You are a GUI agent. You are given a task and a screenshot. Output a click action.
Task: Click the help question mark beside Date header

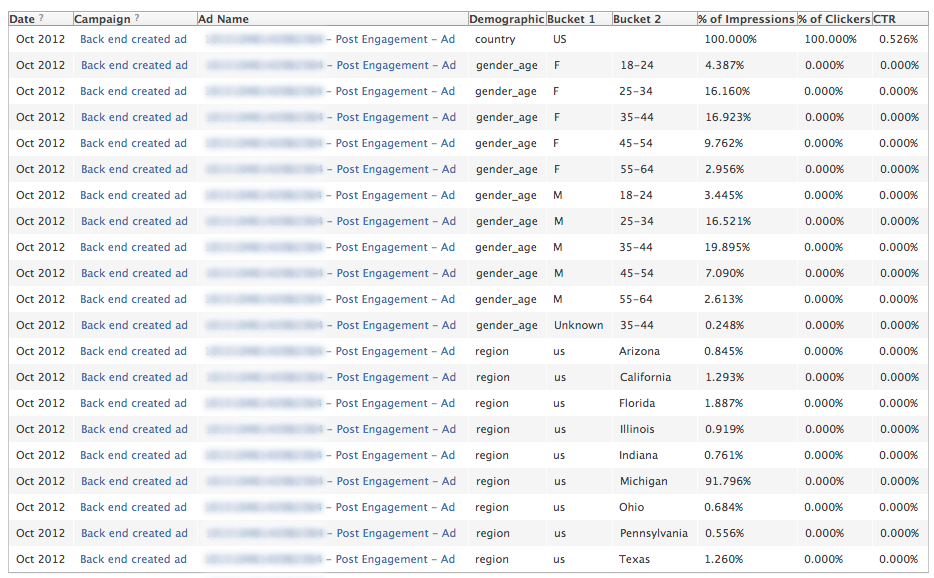(42, 19)
